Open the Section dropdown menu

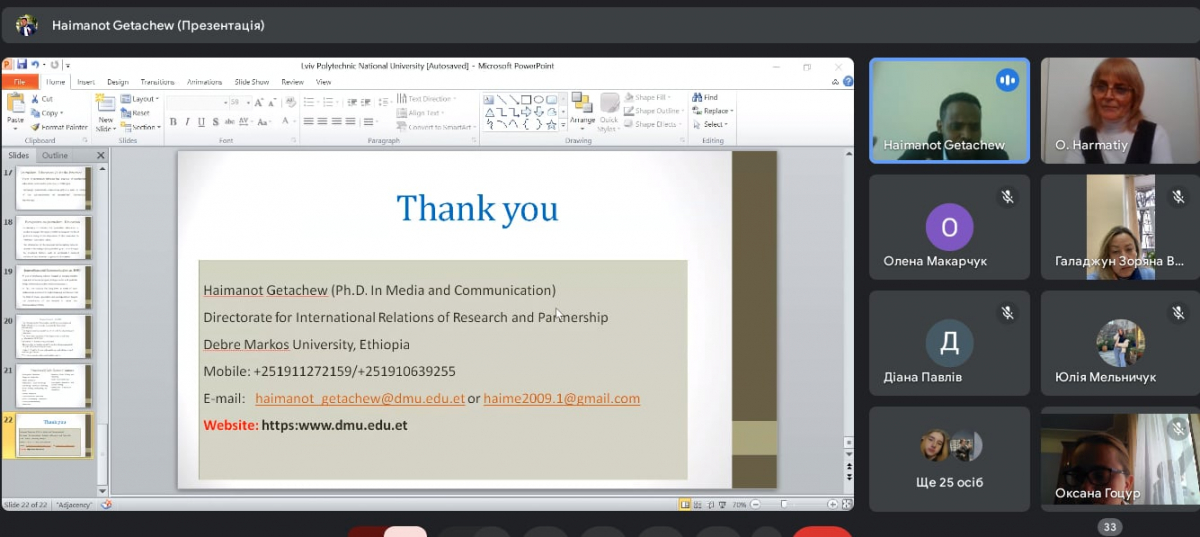click(143, 127)
